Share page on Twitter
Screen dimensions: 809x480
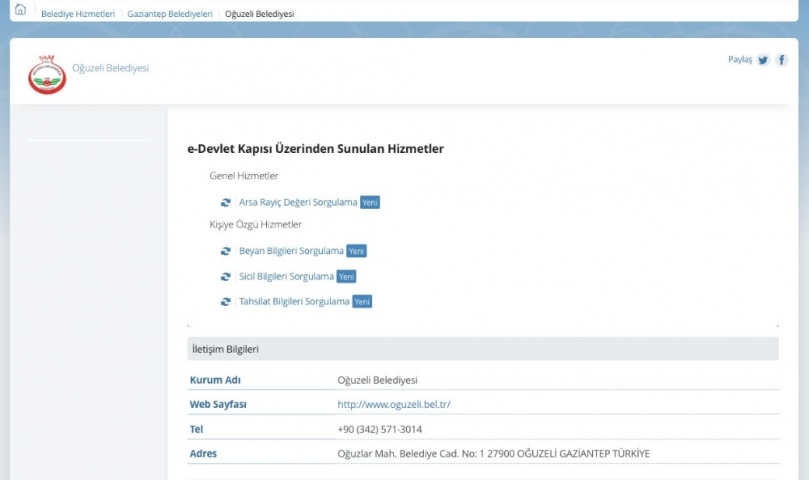(763, 60)
